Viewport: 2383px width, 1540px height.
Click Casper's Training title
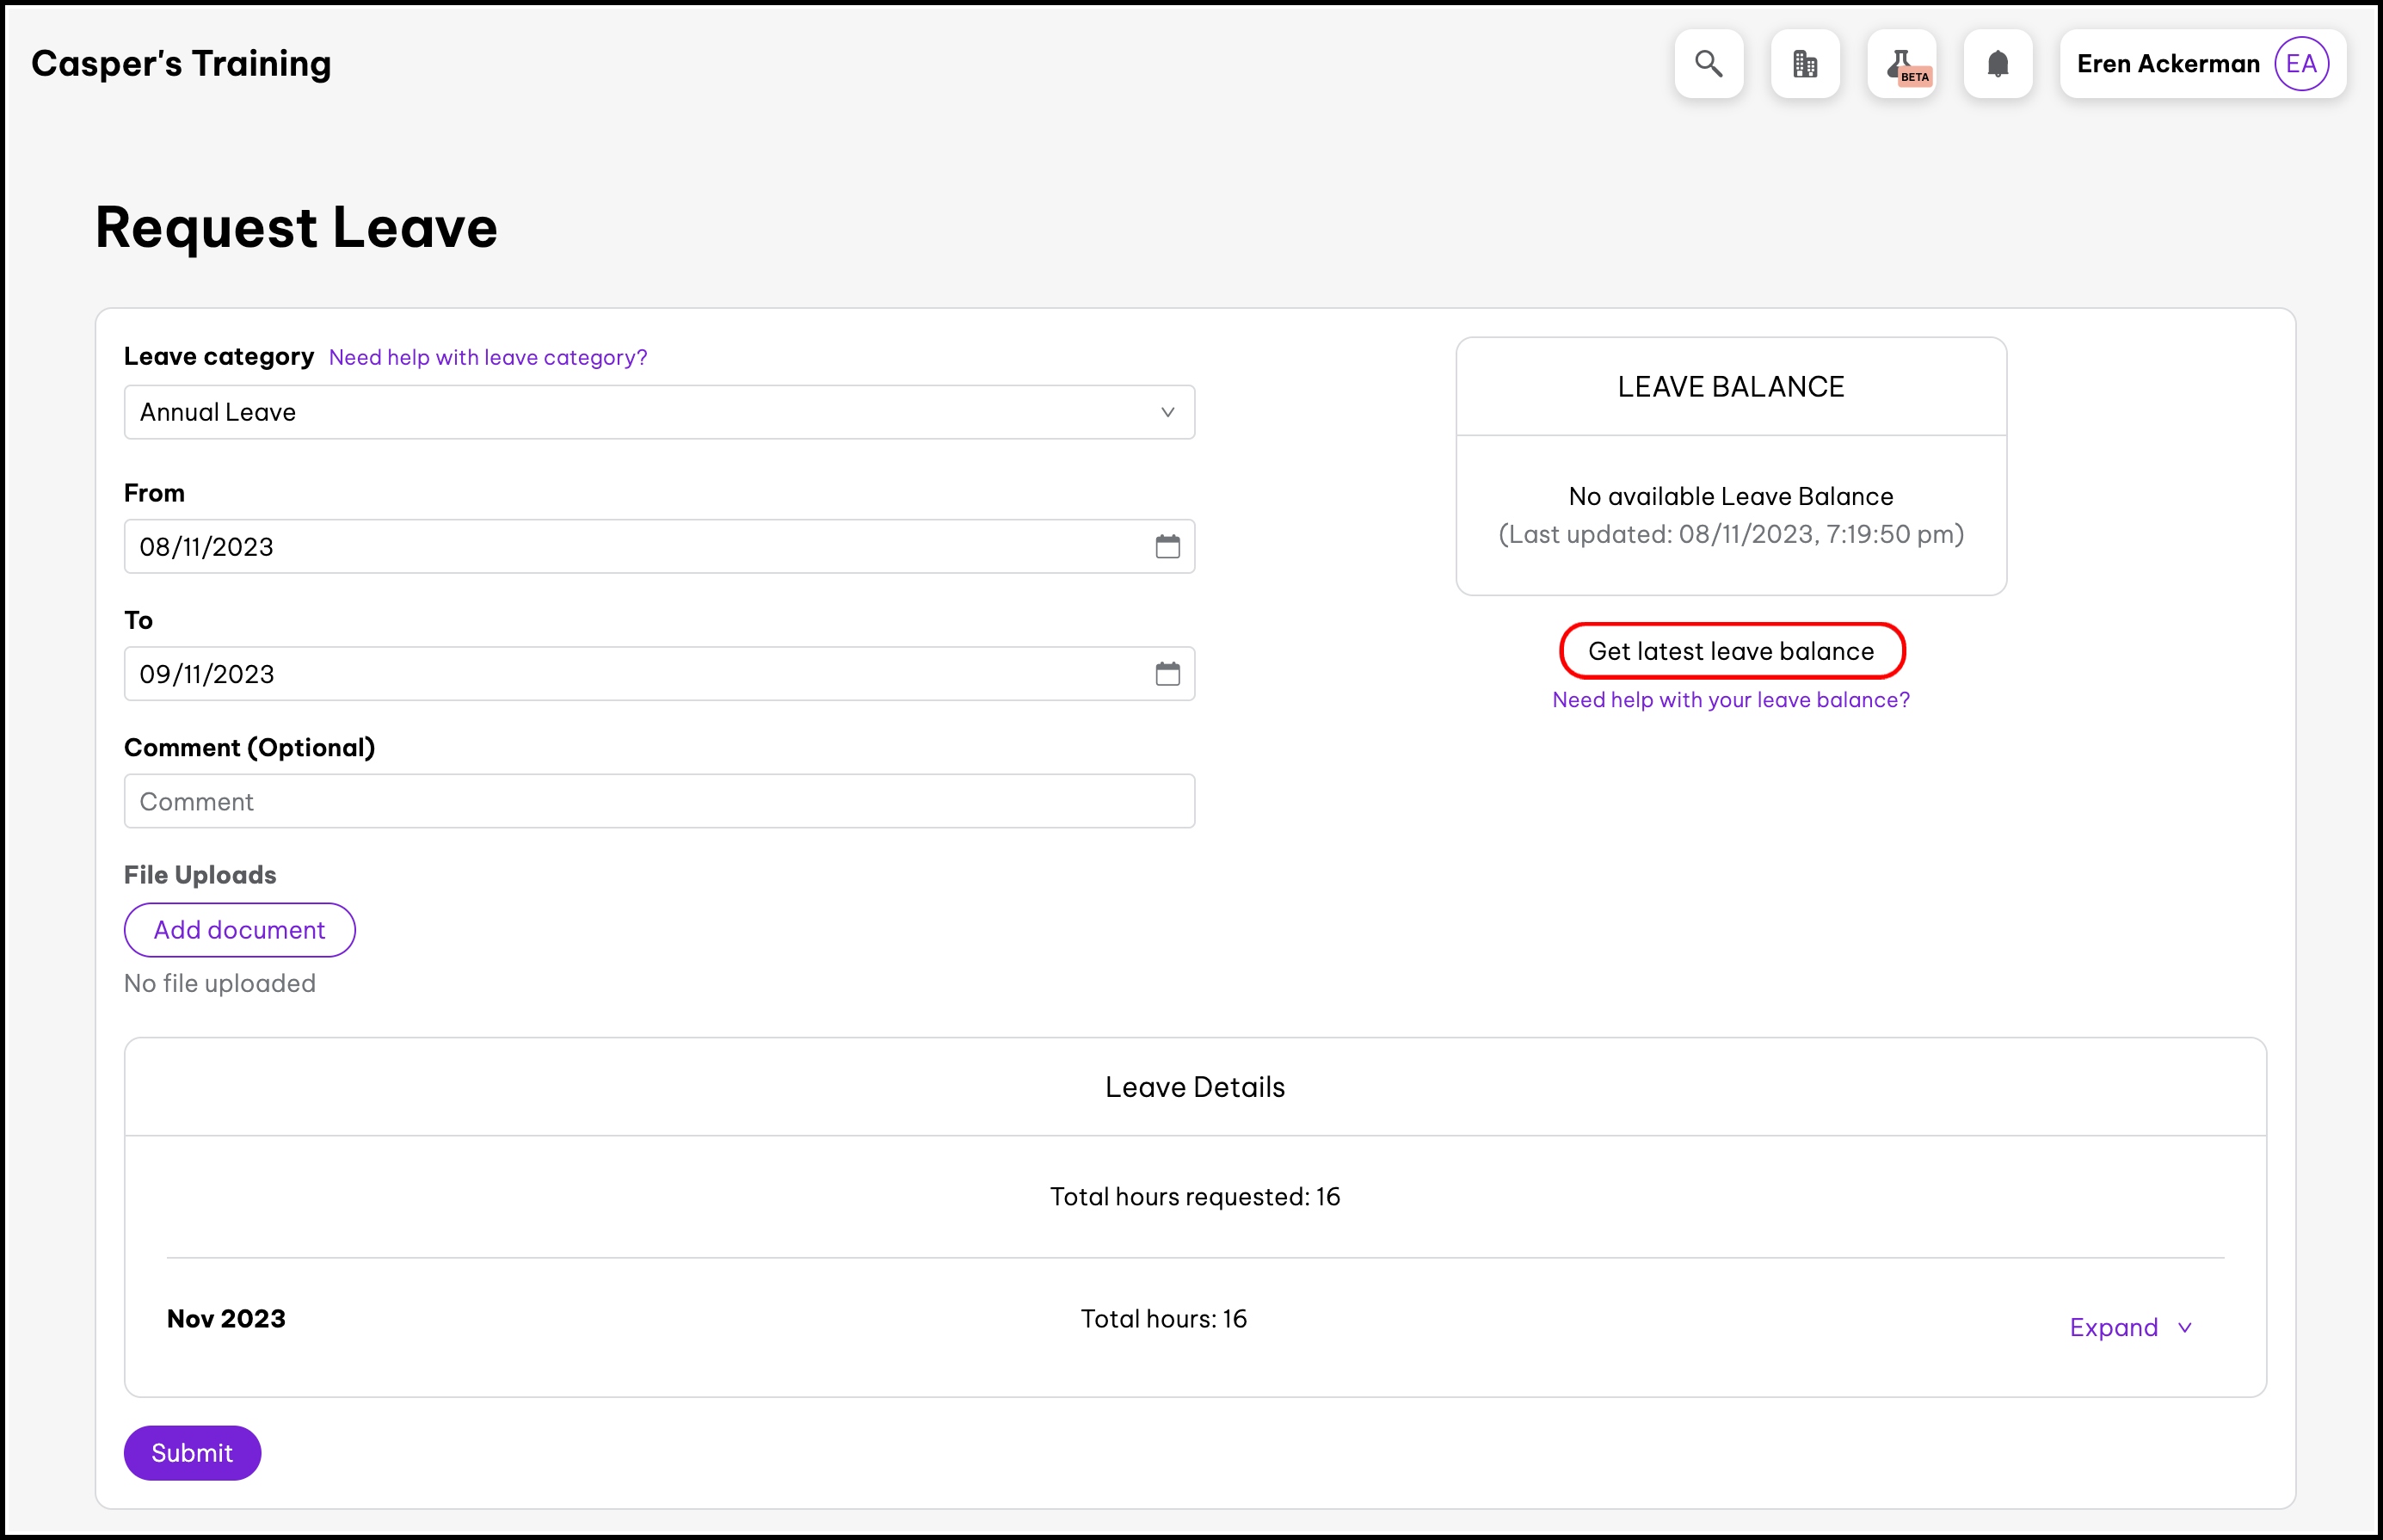[x=181, y=64]
